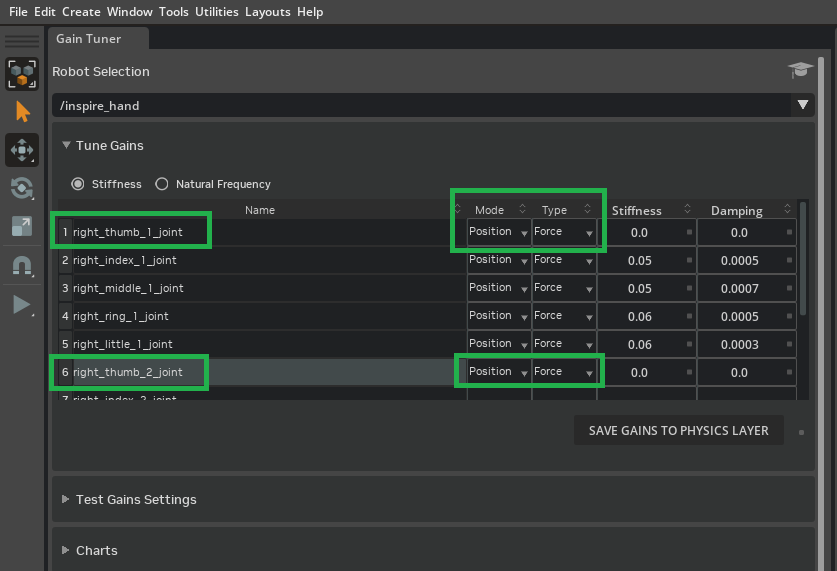Viewport: 837px width, 571px height.
Task: Open Type dropdown for right_thumb_2_joint
Action: pyautogui.click(x=564, y=372)
